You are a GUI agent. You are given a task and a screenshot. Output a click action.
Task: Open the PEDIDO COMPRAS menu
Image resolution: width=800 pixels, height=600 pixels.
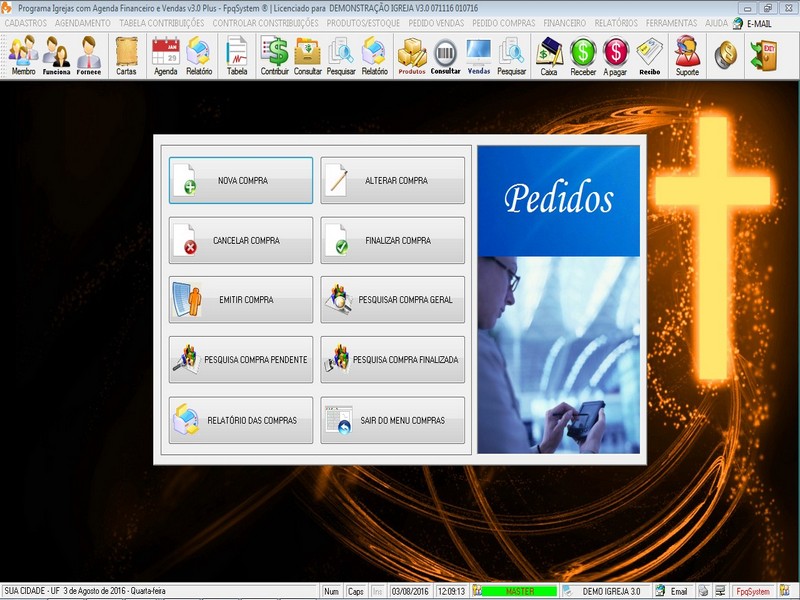point(506,22)
